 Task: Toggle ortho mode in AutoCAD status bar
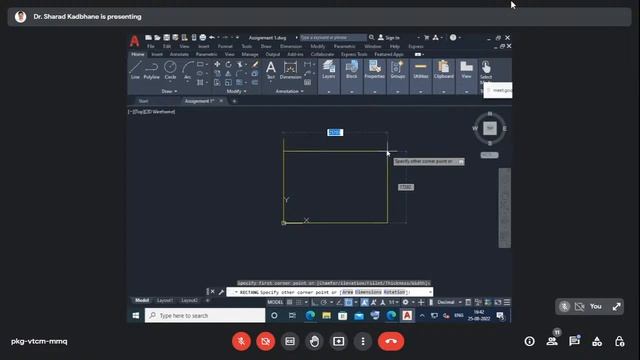click(314, 302)
